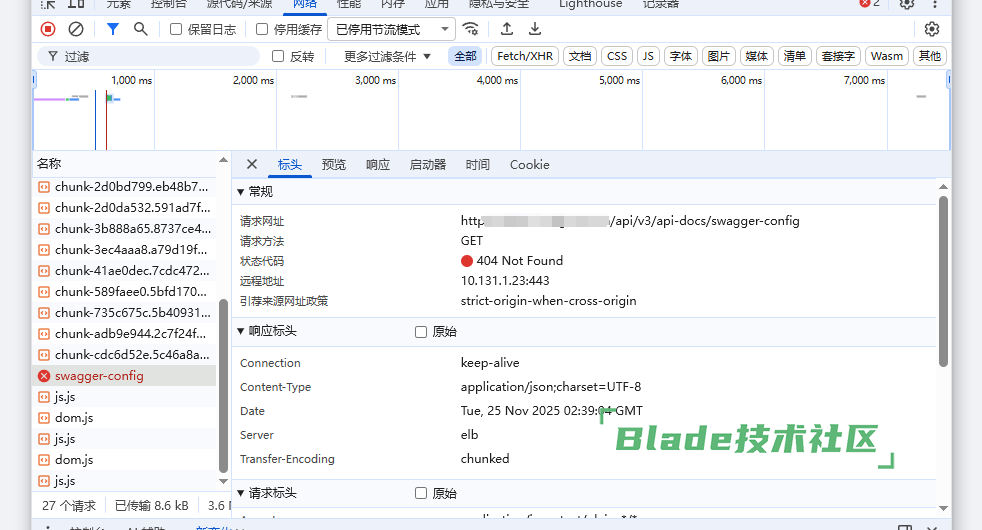Open the network search magnifier
This screenshot has width=982, height=530.
(x=141, y=29)
